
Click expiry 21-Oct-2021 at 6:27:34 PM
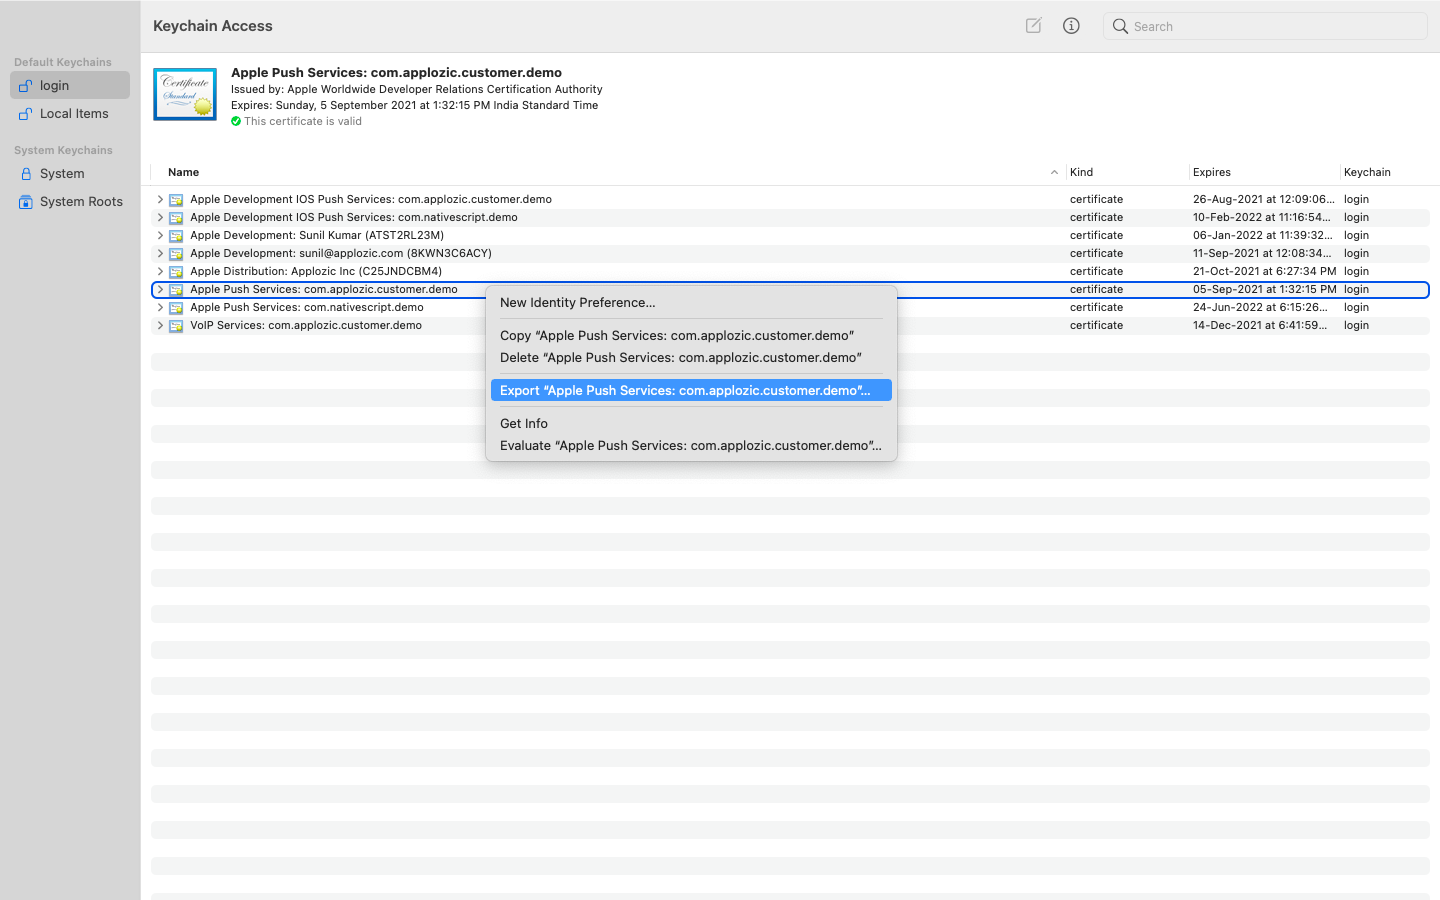[1264, 271]
